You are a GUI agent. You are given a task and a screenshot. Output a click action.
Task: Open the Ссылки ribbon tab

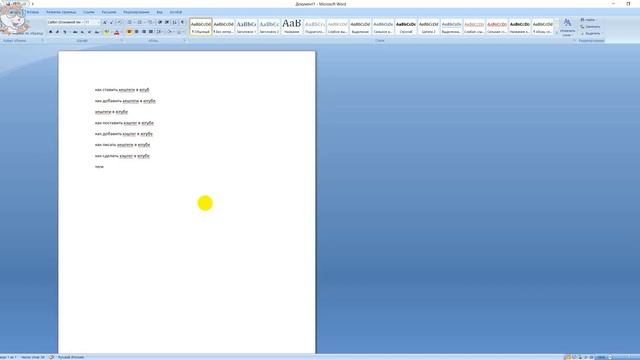[89, 12]
